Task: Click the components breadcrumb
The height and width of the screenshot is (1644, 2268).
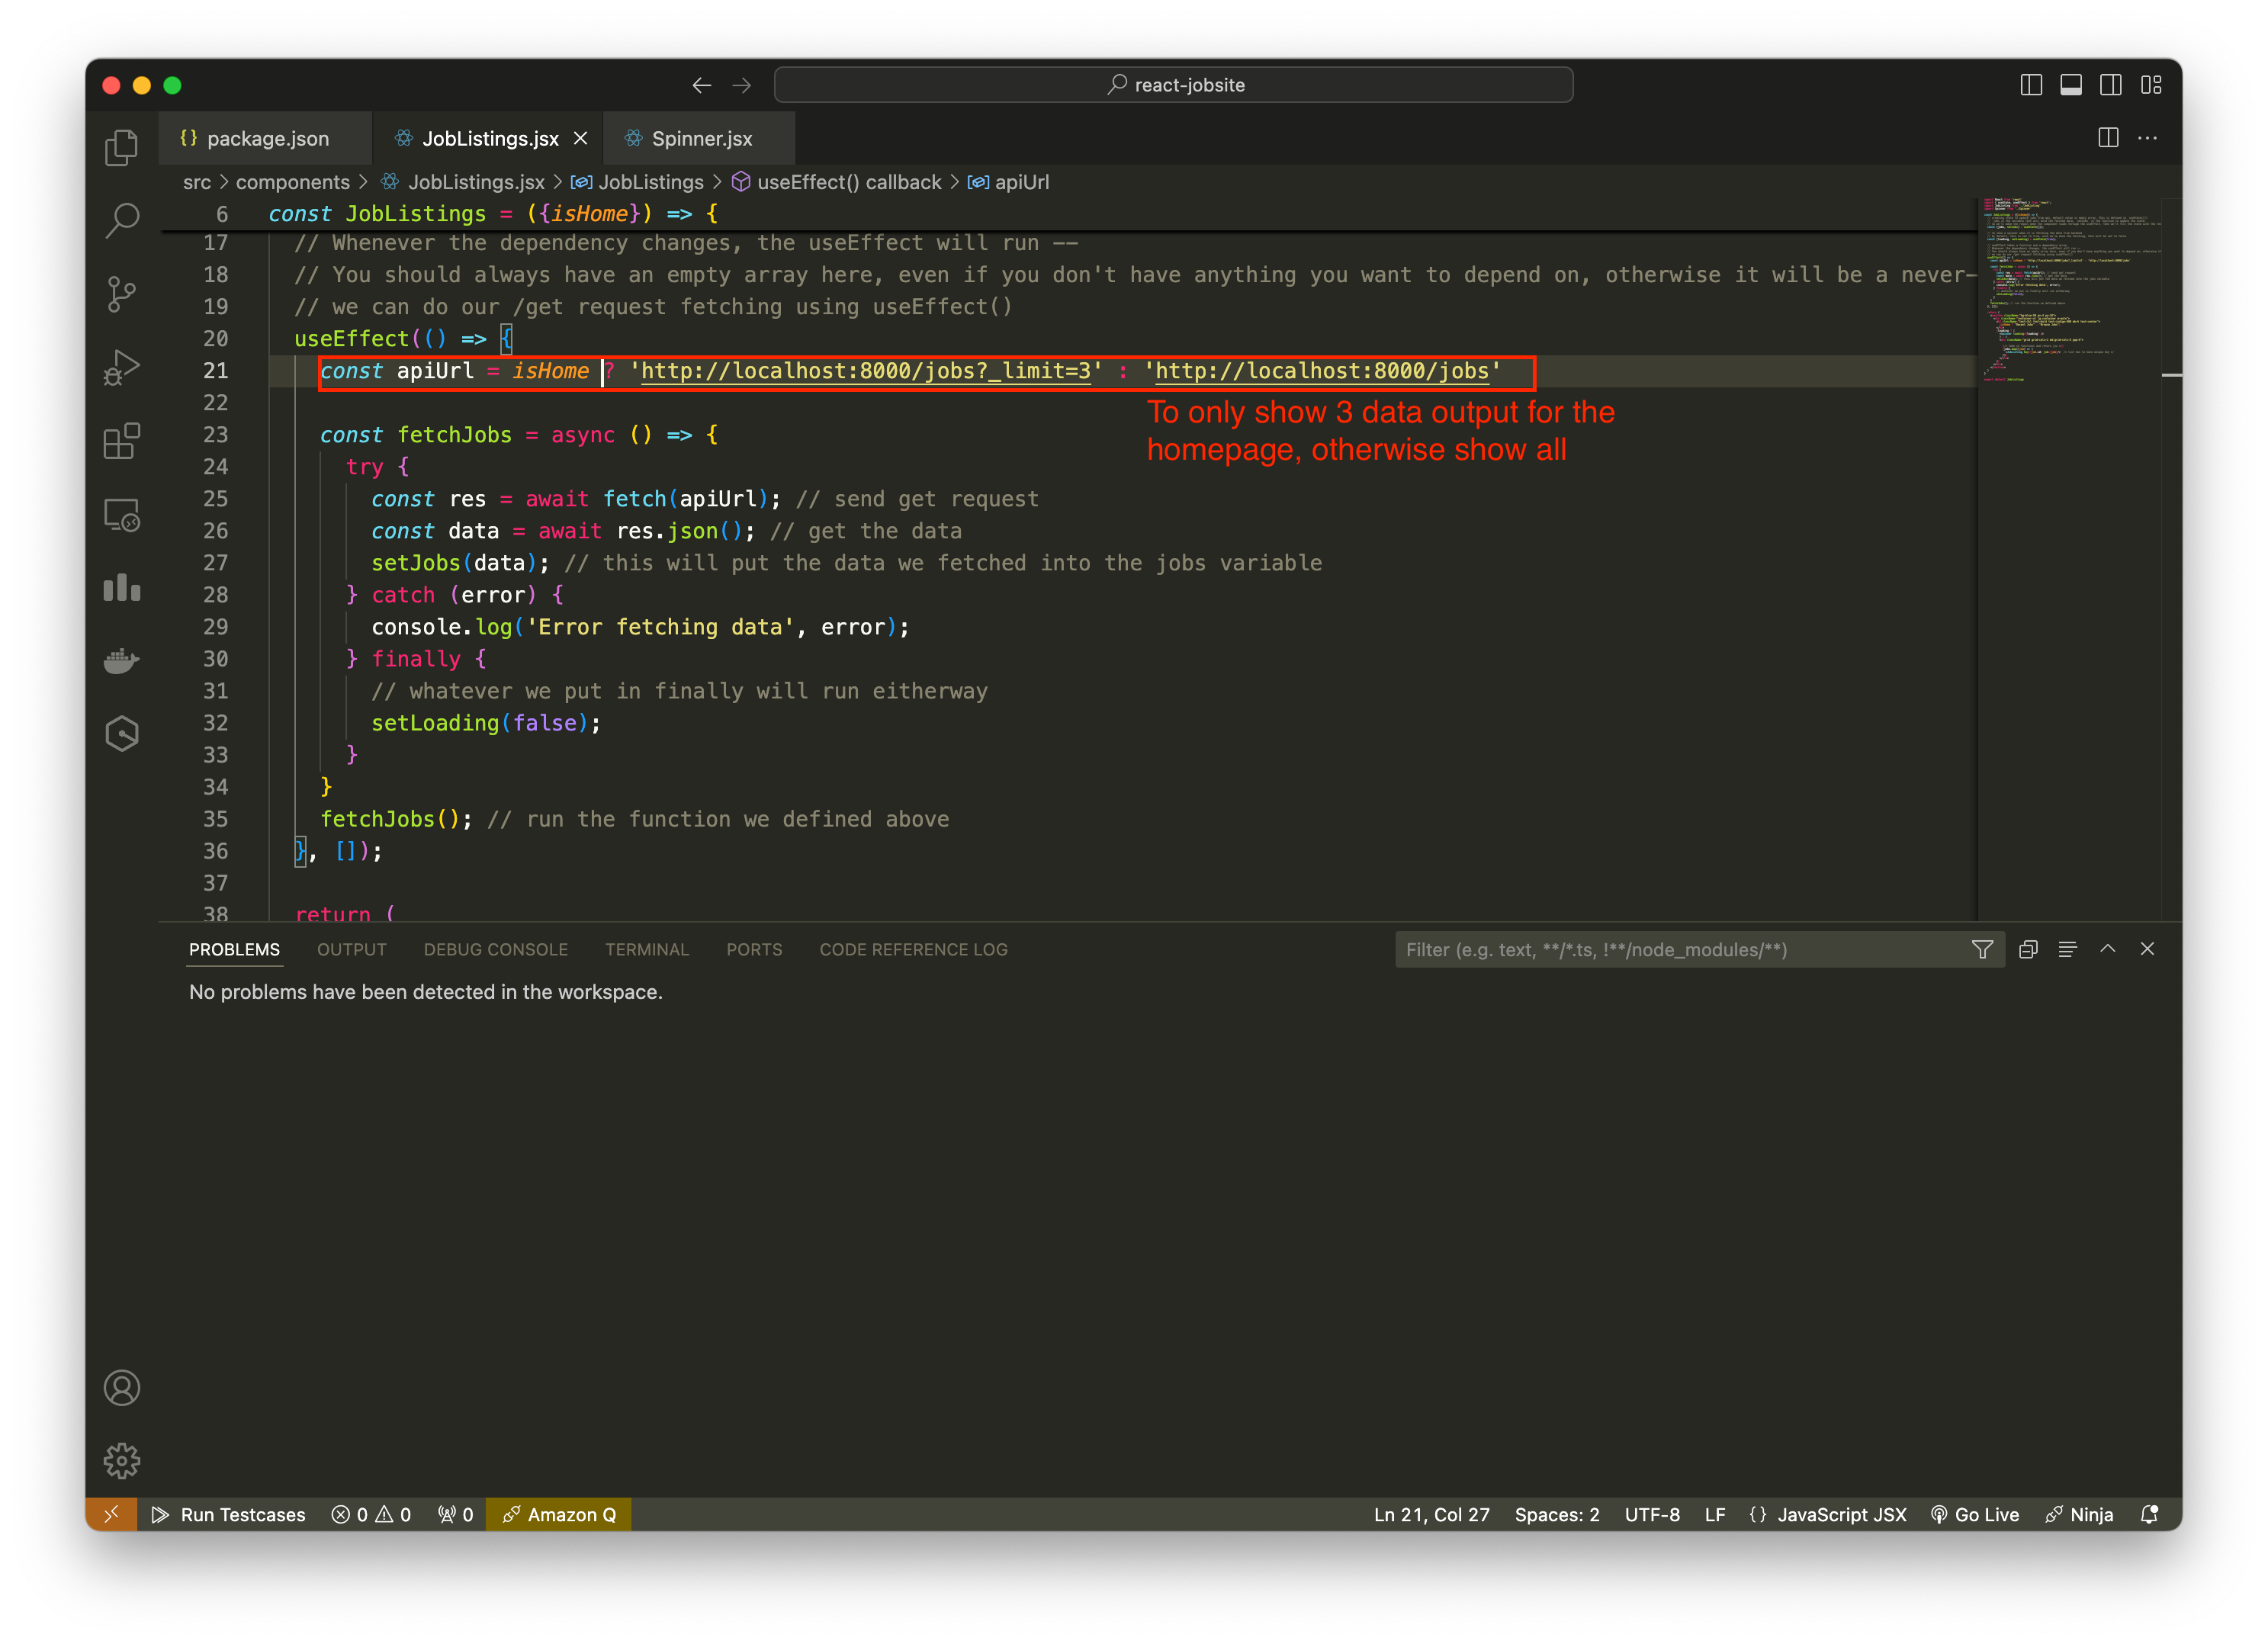Action: pyautogui.click(x=293, y=182)
